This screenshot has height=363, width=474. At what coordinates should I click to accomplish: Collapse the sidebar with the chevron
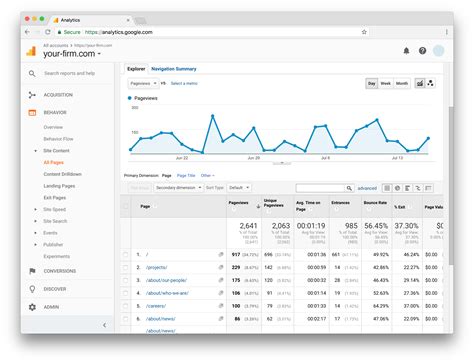(104, 325)
